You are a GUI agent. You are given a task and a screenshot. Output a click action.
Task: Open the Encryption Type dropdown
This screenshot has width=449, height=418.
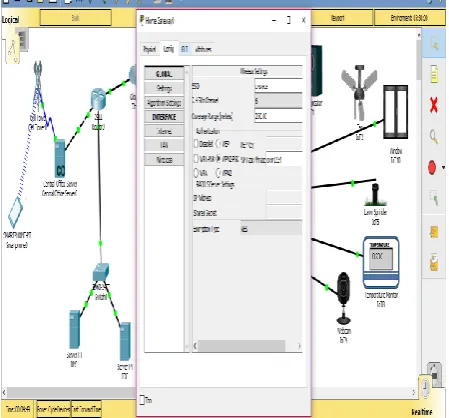pyautogui.click(x=271, y=229)
